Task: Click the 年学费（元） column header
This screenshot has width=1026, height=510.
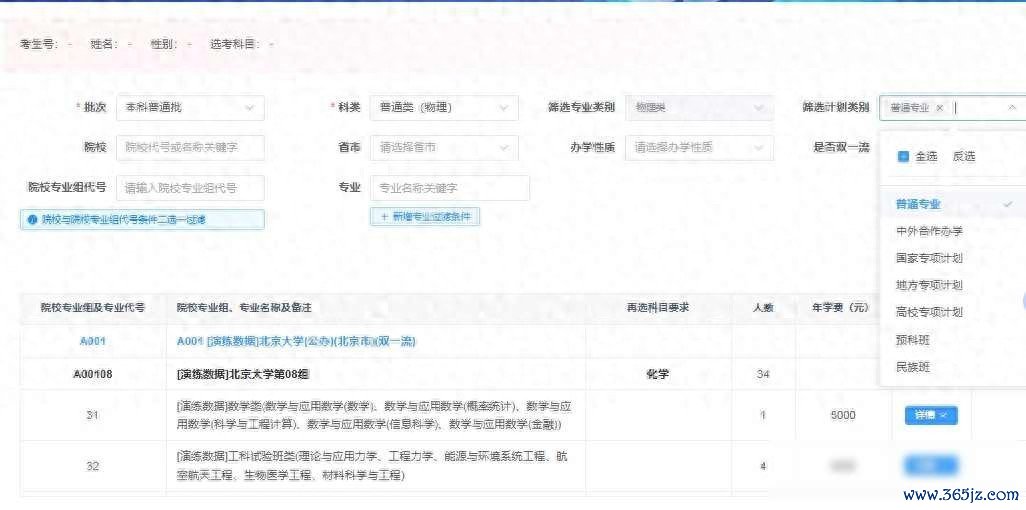Action: [841, 306]
